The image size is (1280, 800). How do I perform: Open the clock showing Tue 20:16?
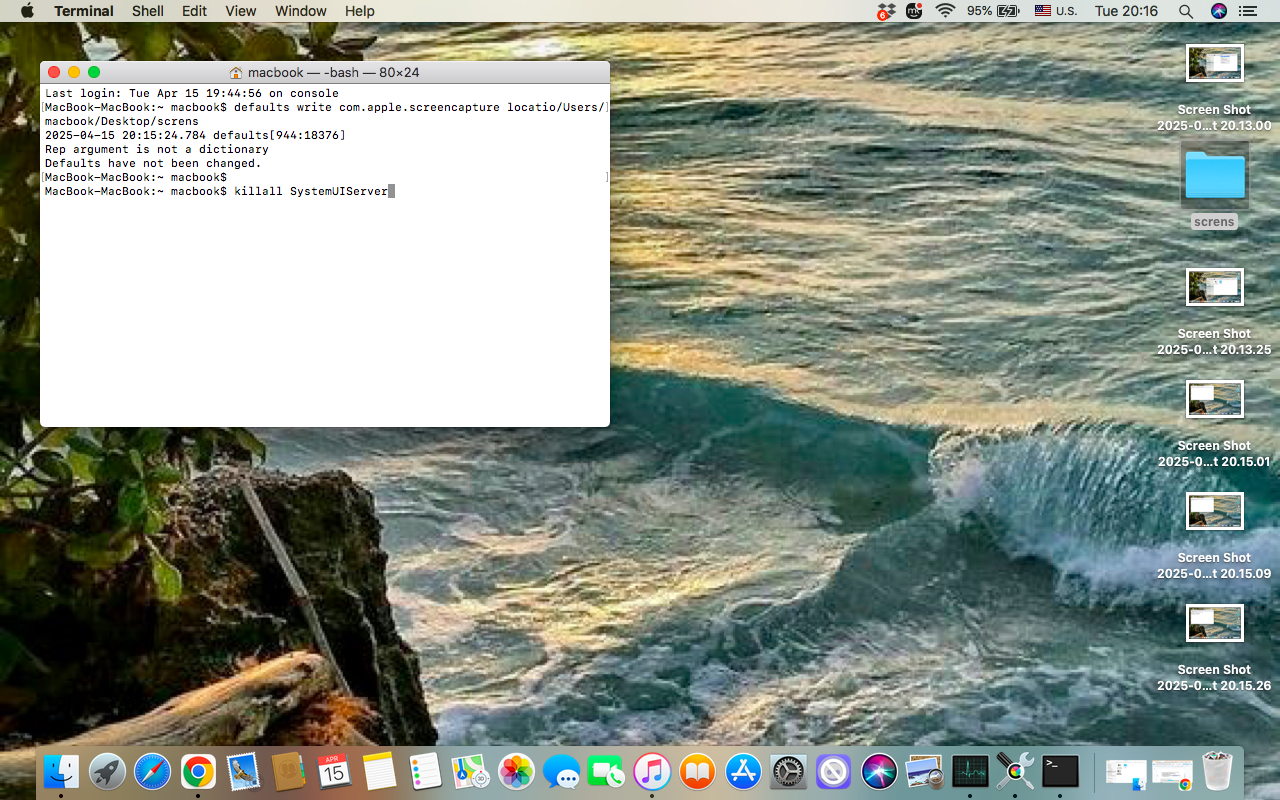point(1128,11)
